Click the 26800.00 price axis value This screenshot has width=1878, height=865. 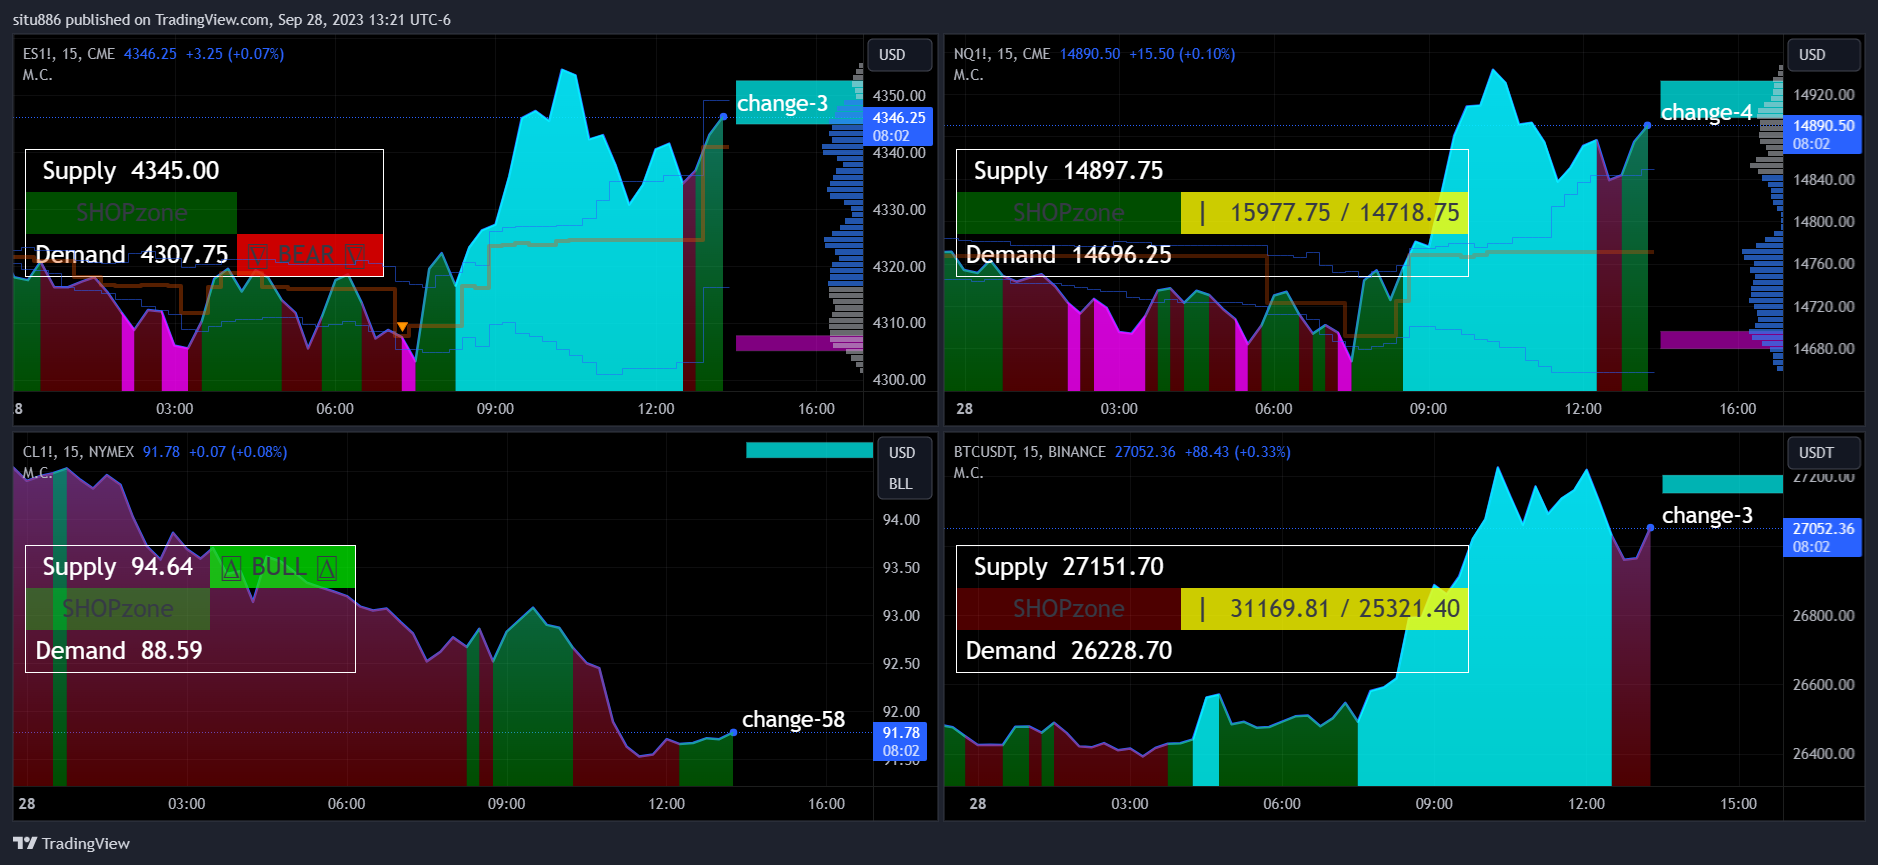coord(1823,616)
